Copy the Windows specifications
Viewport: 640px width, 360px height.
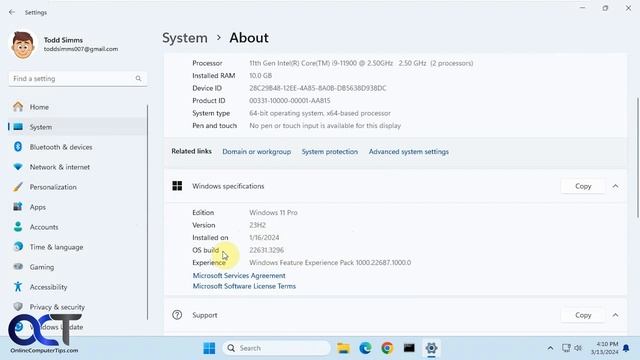point(583,186)
